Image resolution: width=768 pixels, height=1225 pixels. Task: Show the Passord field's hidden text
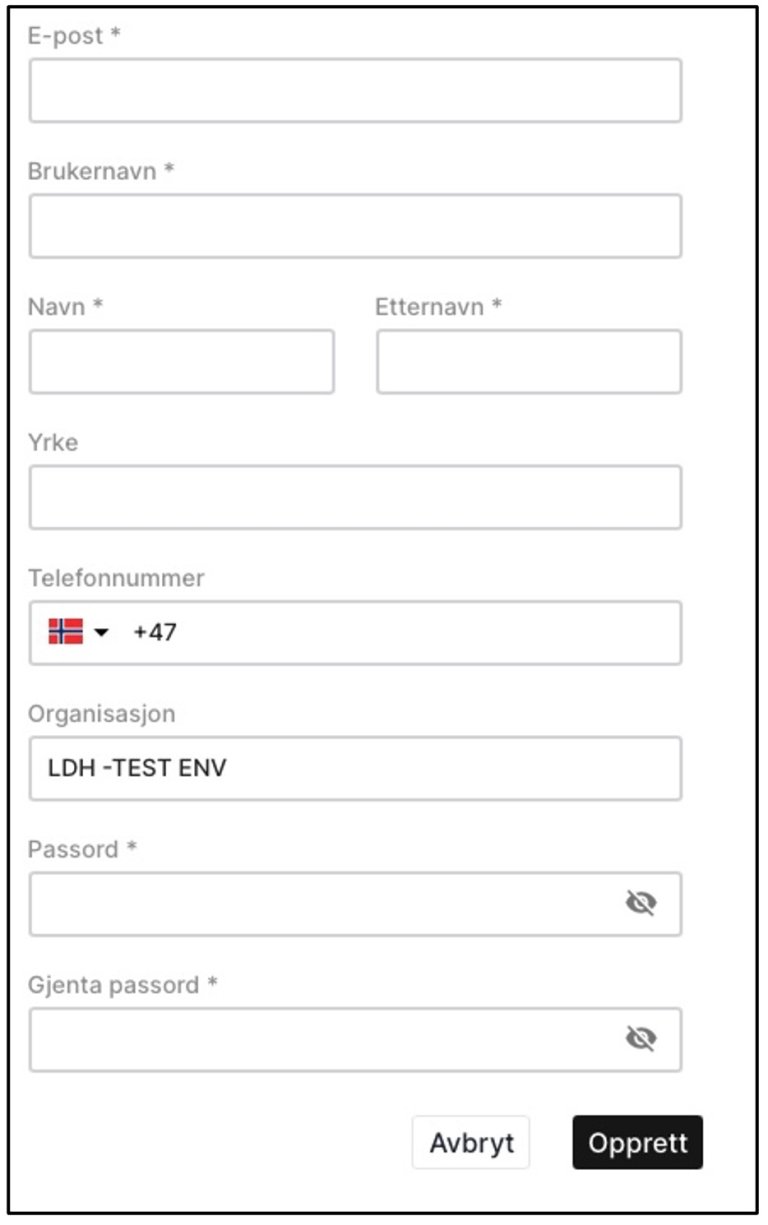(640, 904)
